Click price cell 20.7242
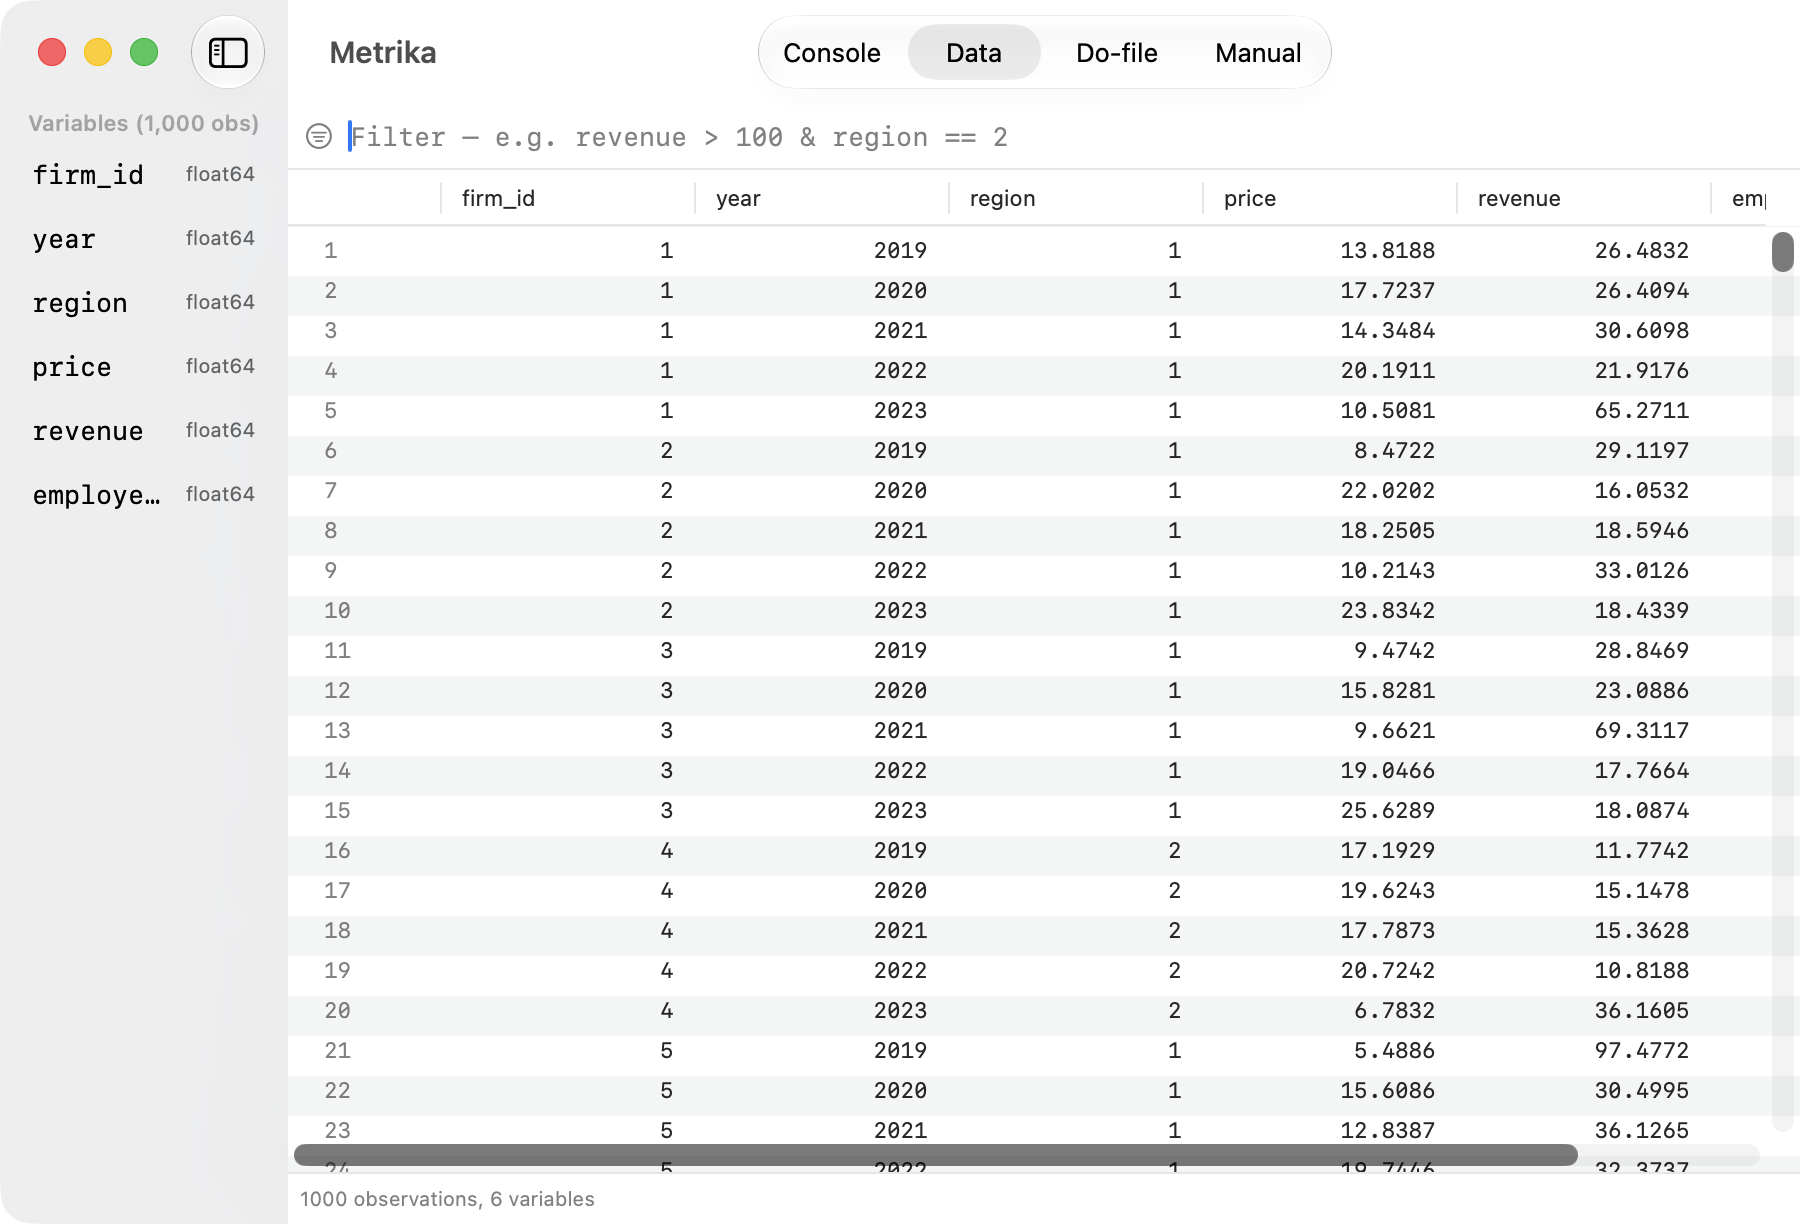 click(1387, 970)
